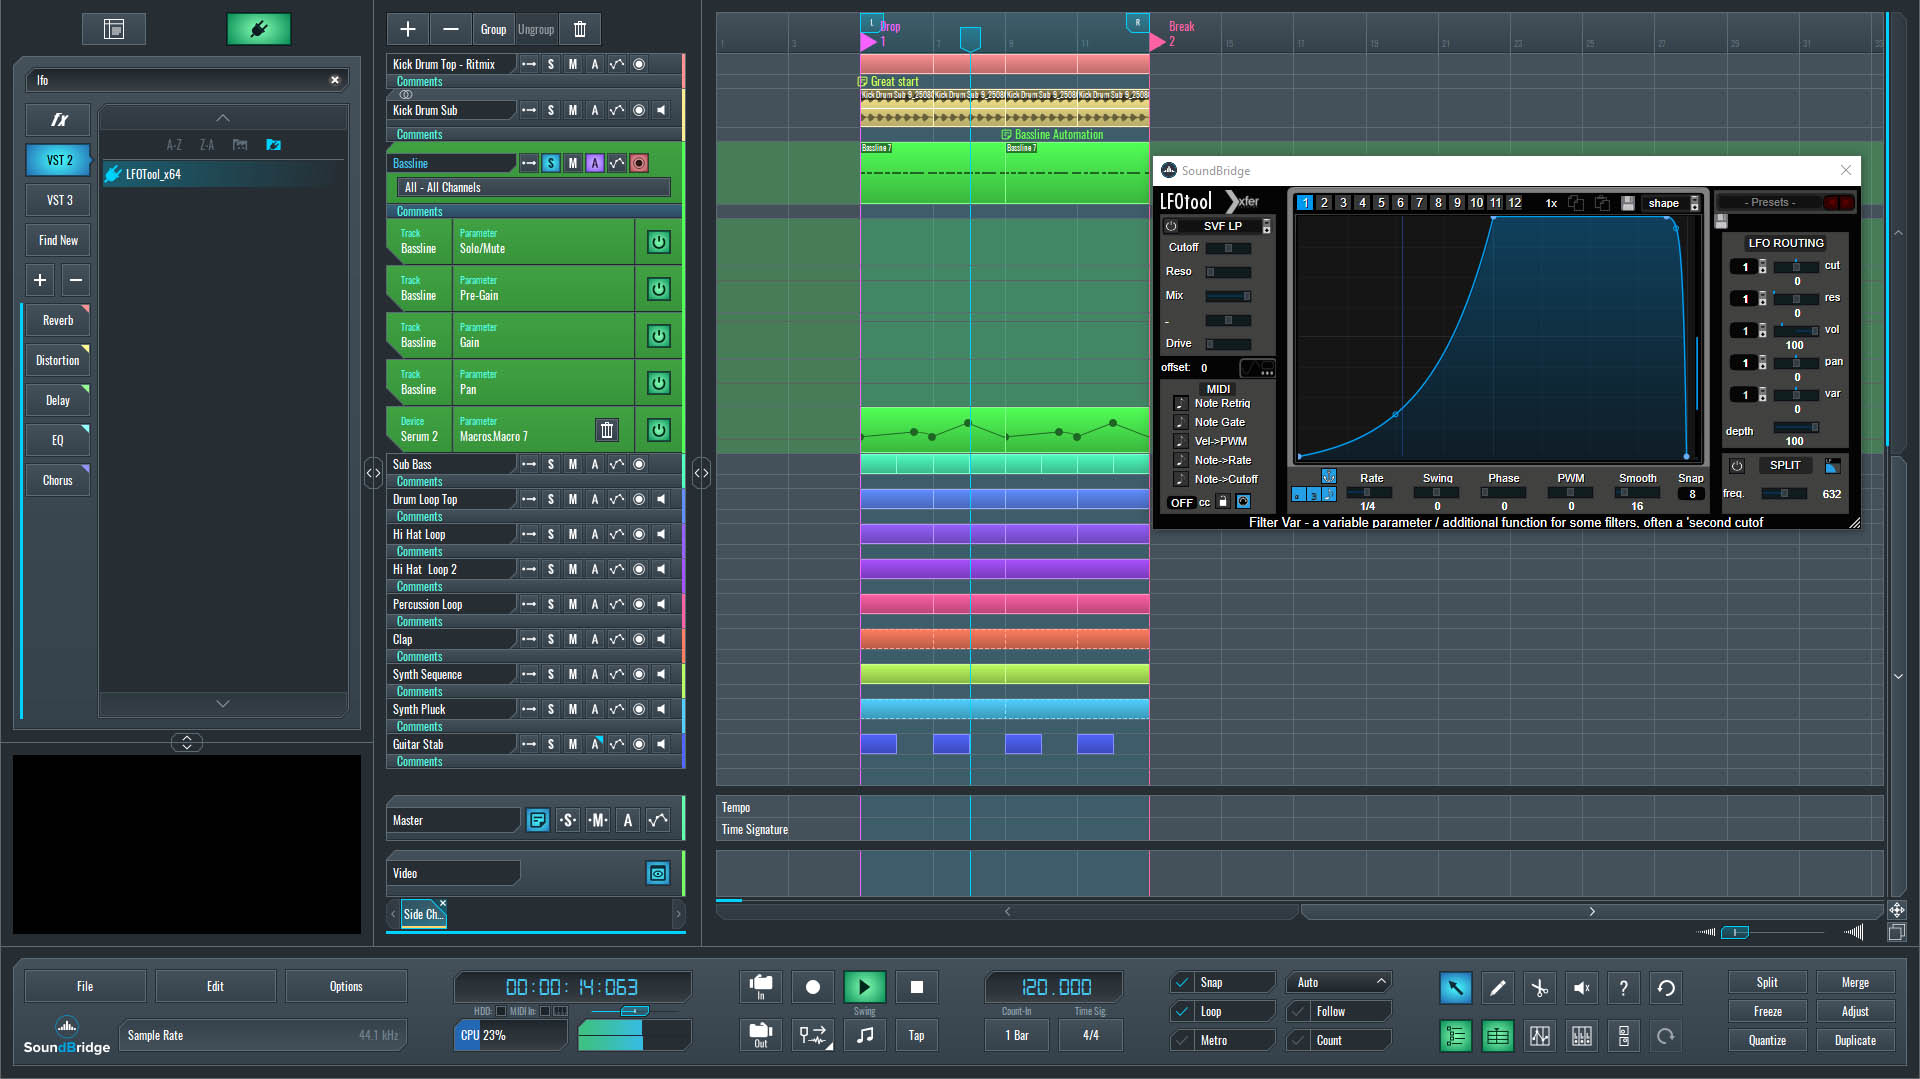Select the mute speaker tool
The image size is (1920, 1079).
point(1581,988)
